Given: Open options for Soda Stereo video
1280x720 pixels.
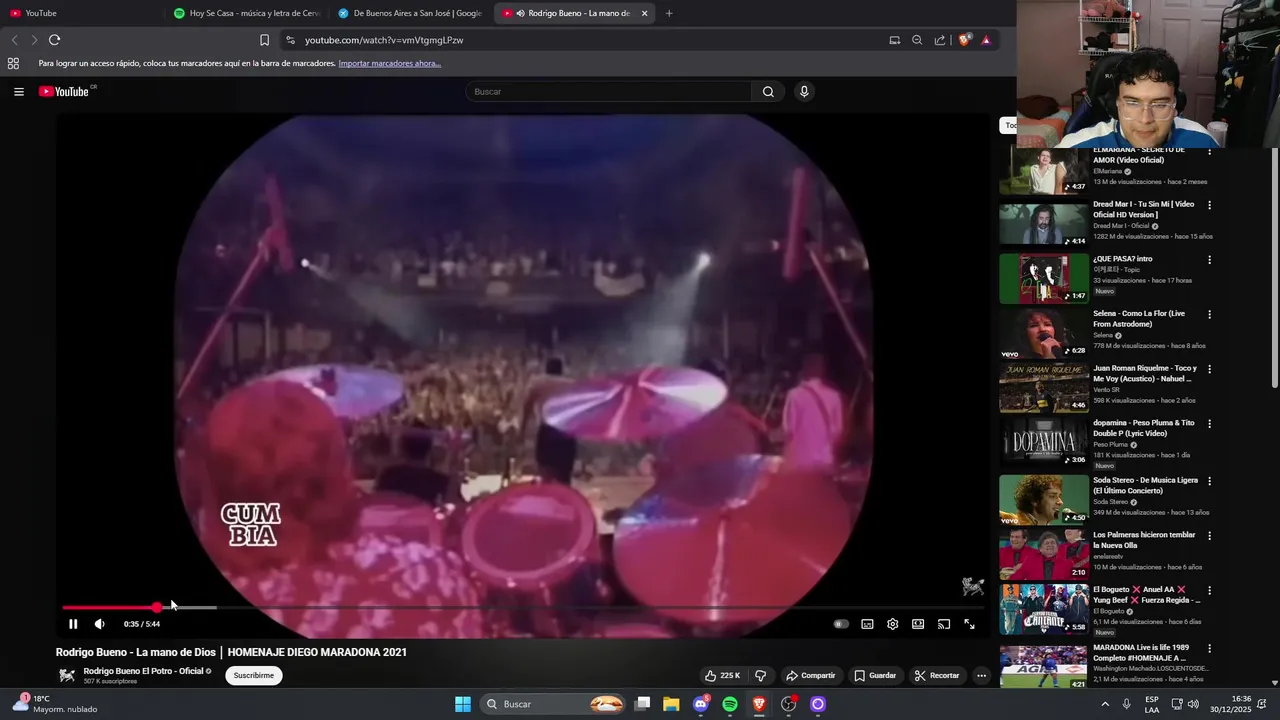Looking at the screenshot, I should pos(1209,480).
